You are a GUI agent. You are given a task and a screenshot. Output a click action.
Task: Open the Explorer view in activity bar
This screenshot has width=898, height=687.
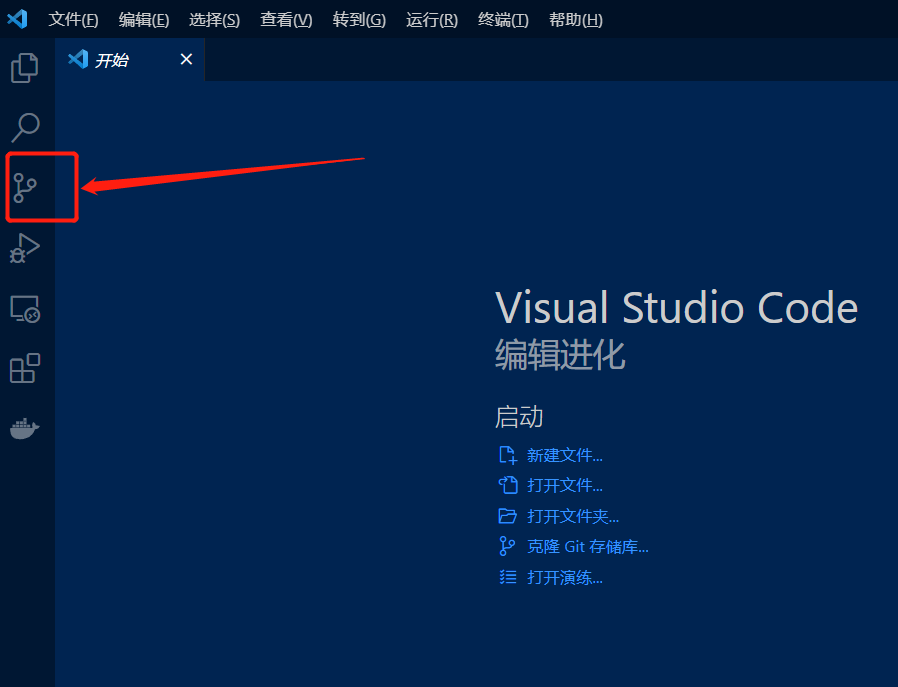tap(25, 68)
